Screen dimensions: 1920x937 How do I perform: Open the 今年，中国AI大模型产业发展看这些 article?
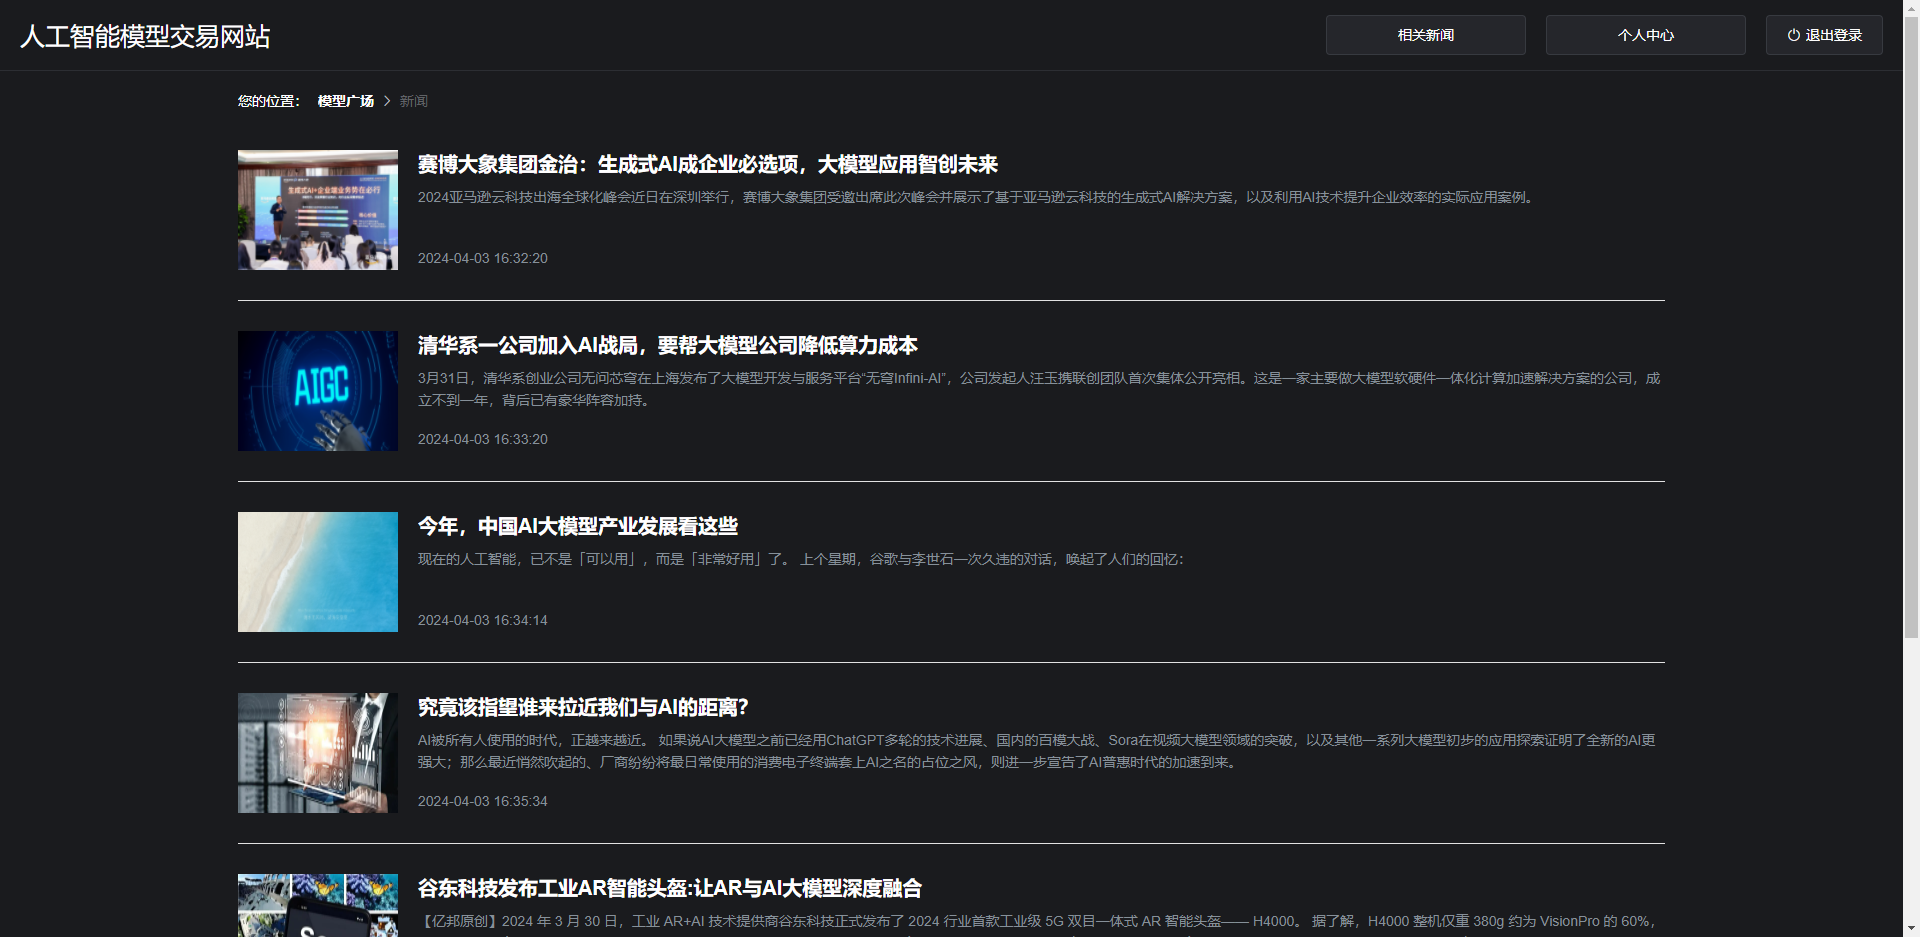coord(577,526)
